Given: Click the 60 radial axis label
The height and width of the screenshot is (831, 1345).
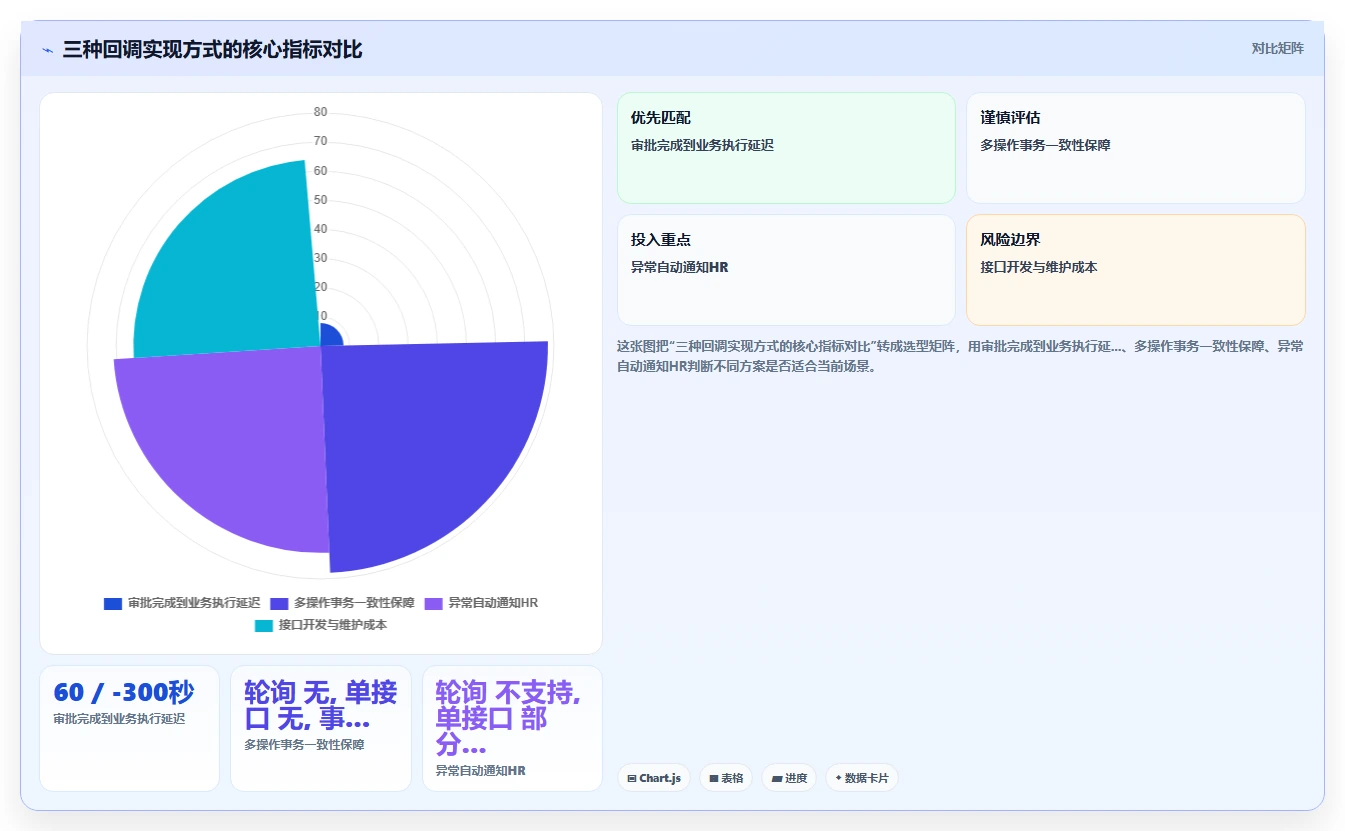Looking at the screenshot, I should 320,171.
